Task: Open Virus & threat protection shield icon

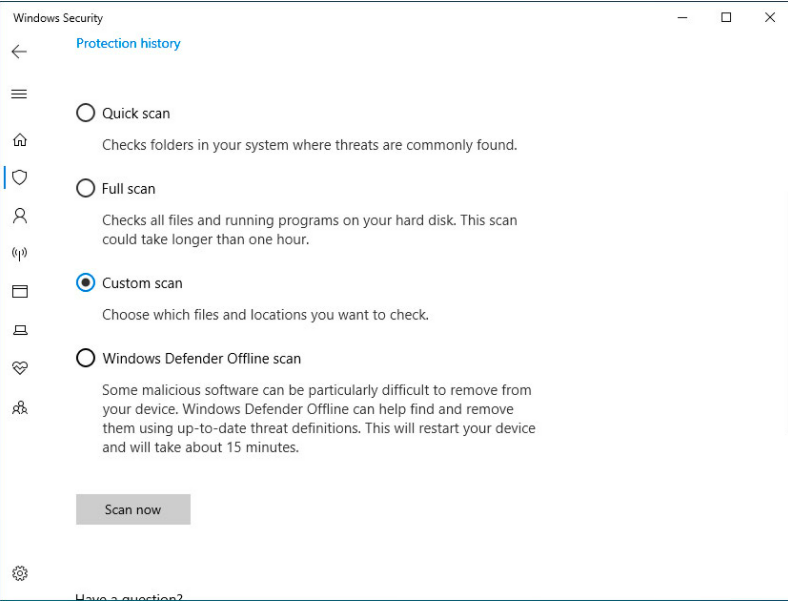Action: (20, 177)
